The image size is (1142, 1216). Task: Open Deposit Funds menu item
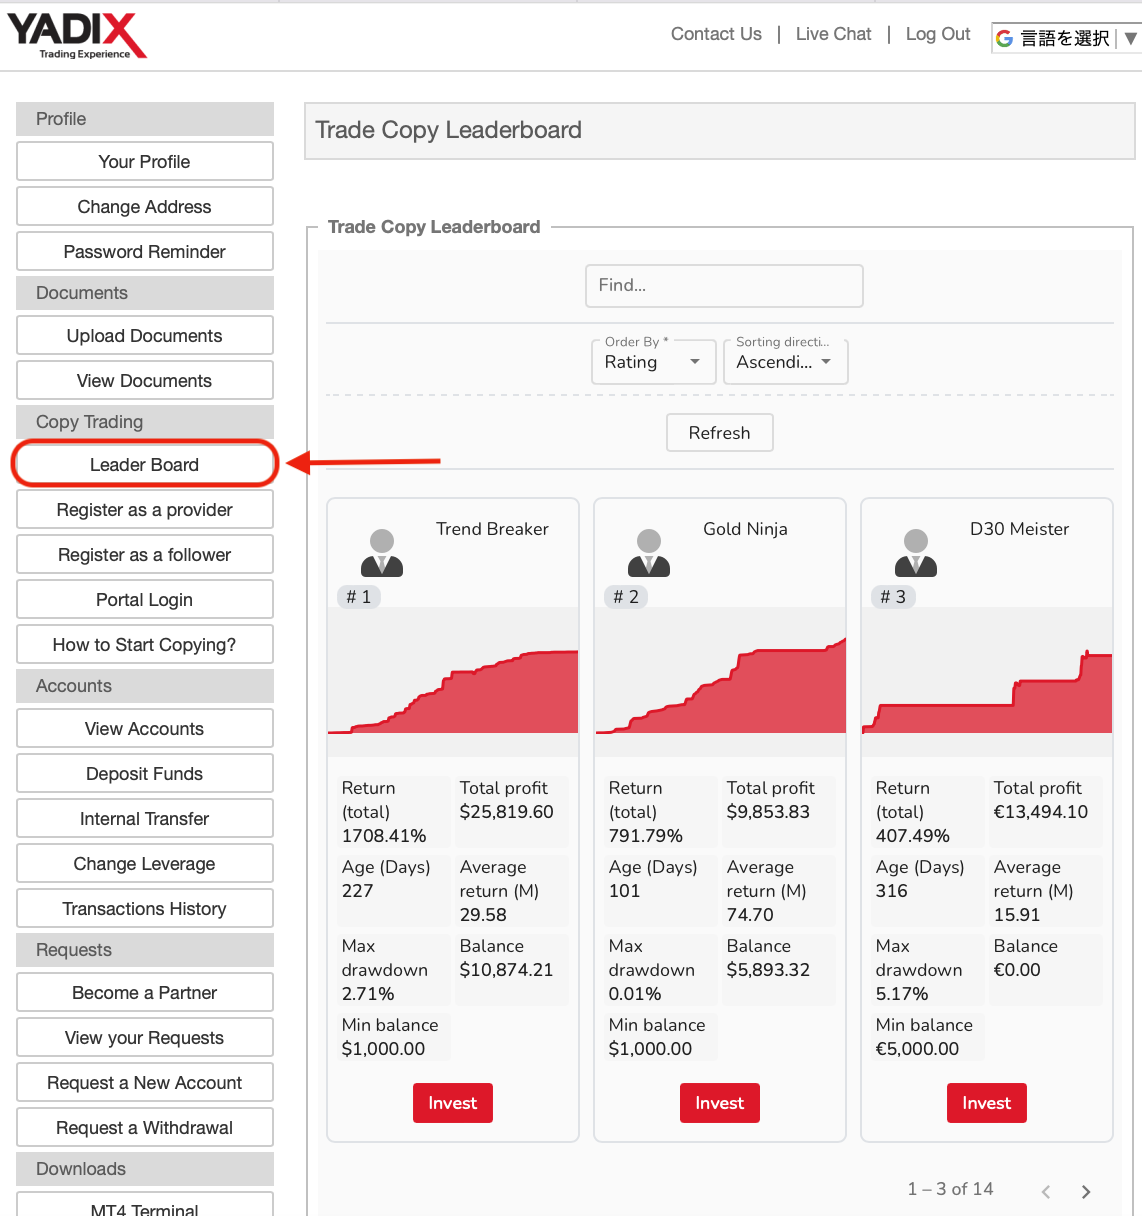pos(145,774)
